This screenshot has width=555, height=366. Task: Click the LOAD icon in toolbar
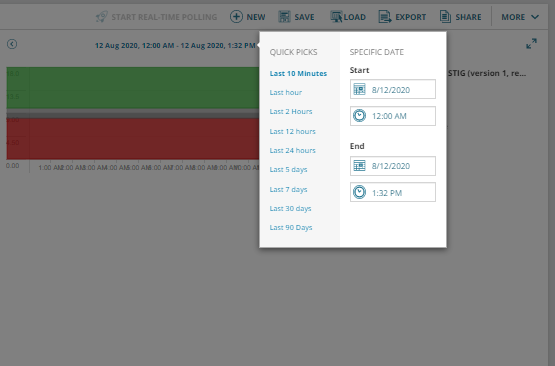(x=336, y=17)
